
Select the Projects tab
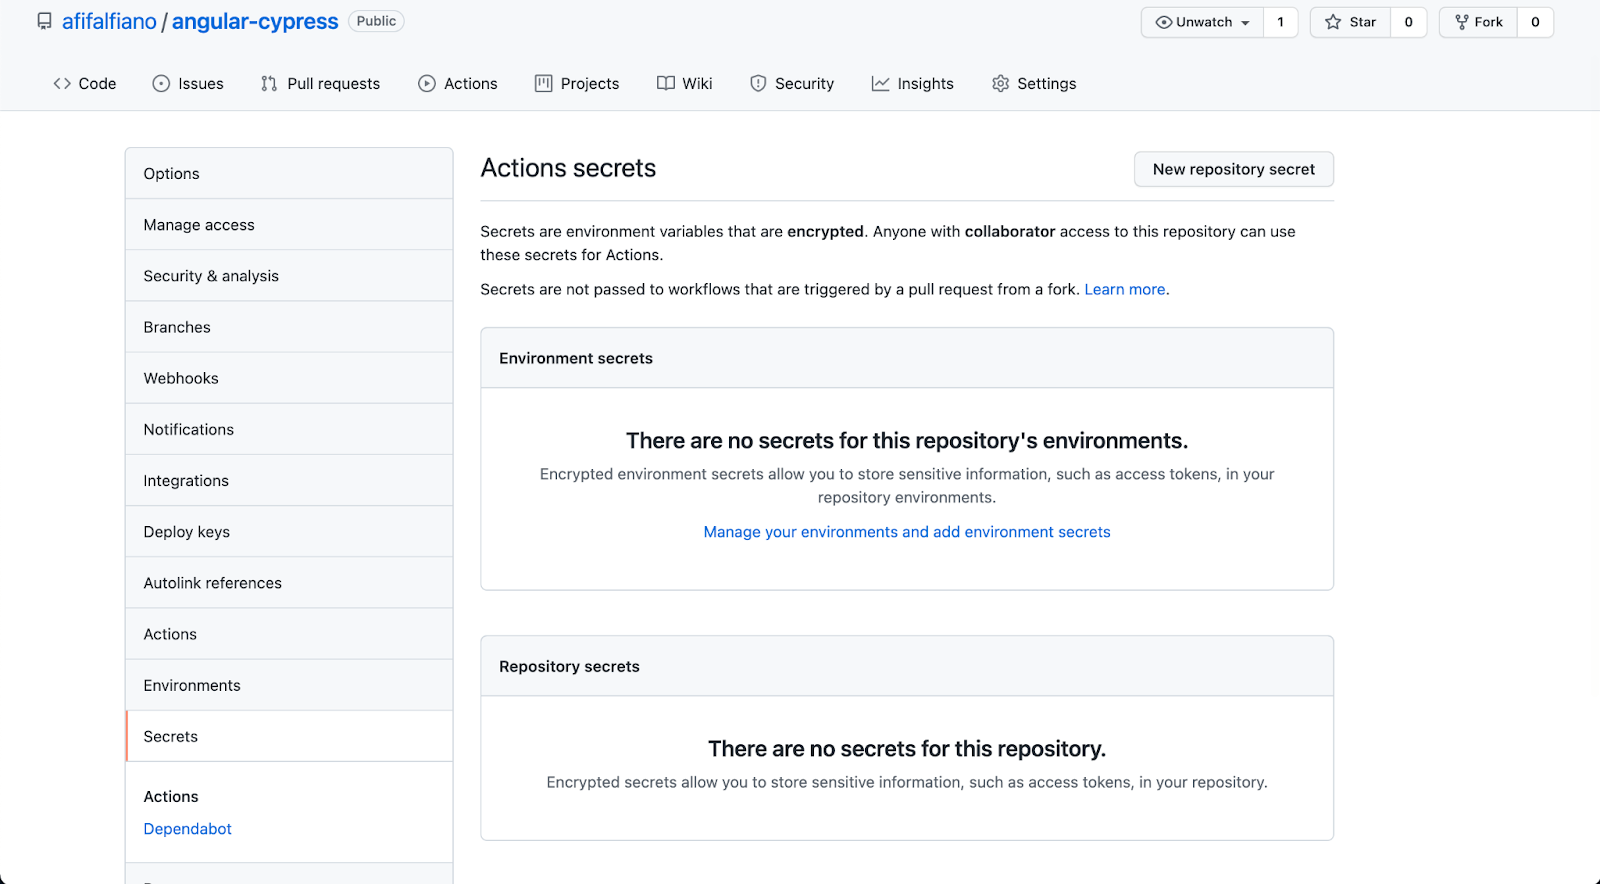[x=577, y=84]
